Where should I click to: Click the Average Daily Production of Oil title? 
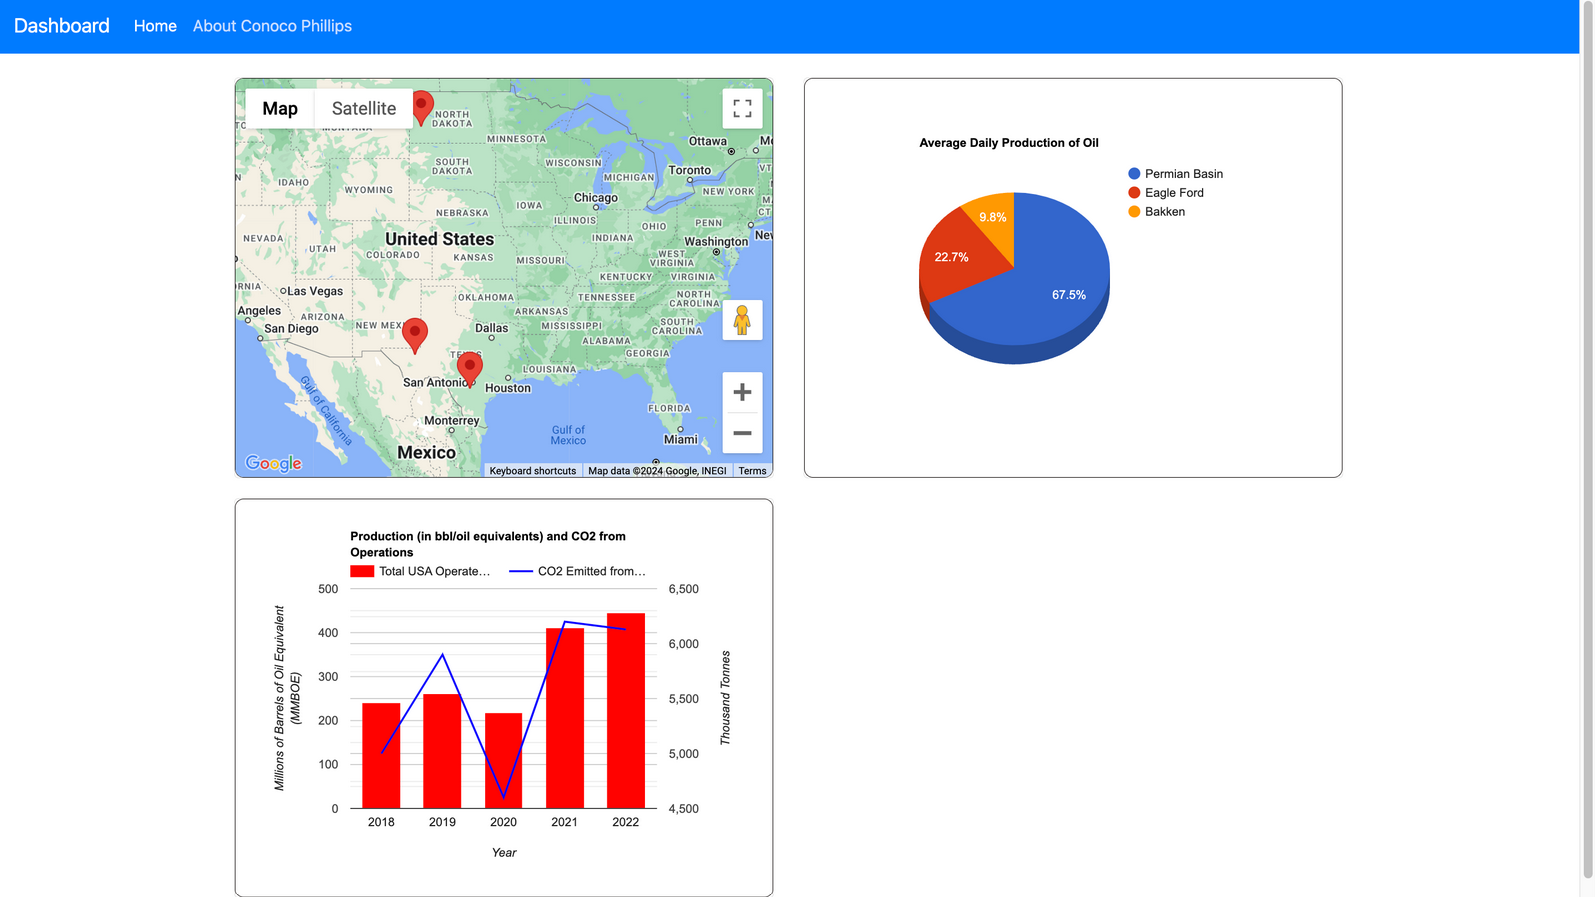(1009, 143)
